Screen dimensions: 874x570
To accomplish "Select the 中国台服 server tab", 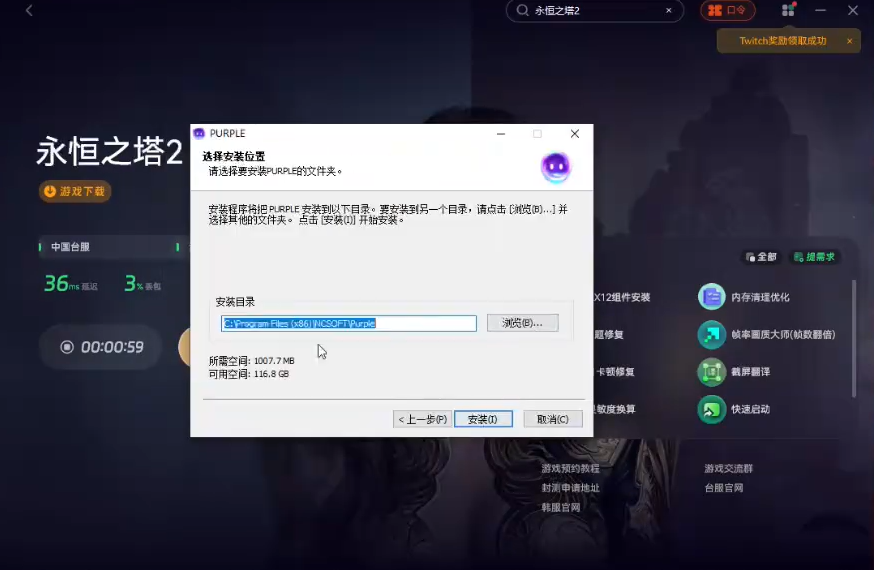I will click(x=70, y=246).
